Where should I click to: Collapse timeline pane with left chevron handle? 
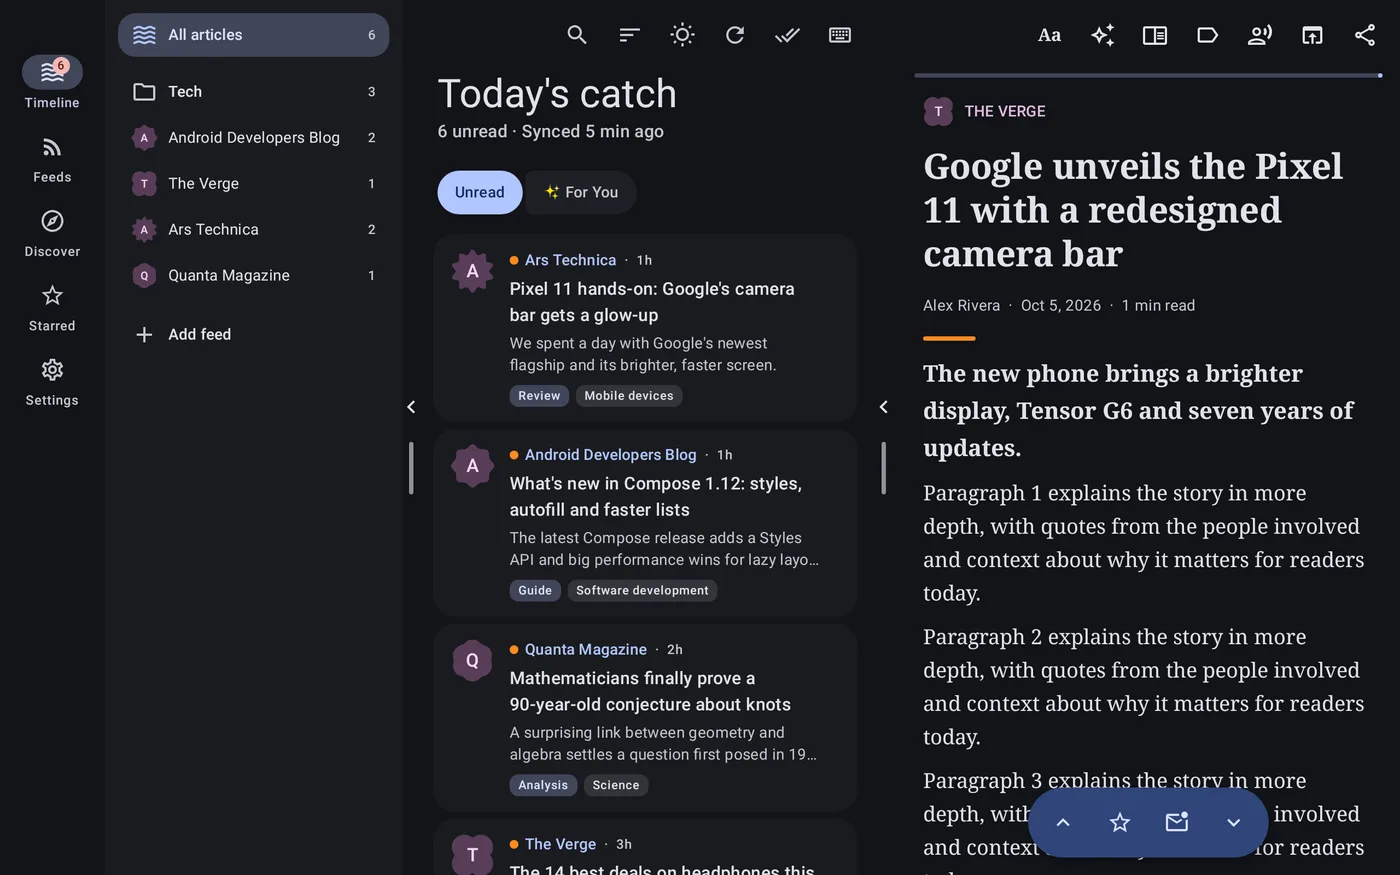pyautogui.click(x=883, y=407)
